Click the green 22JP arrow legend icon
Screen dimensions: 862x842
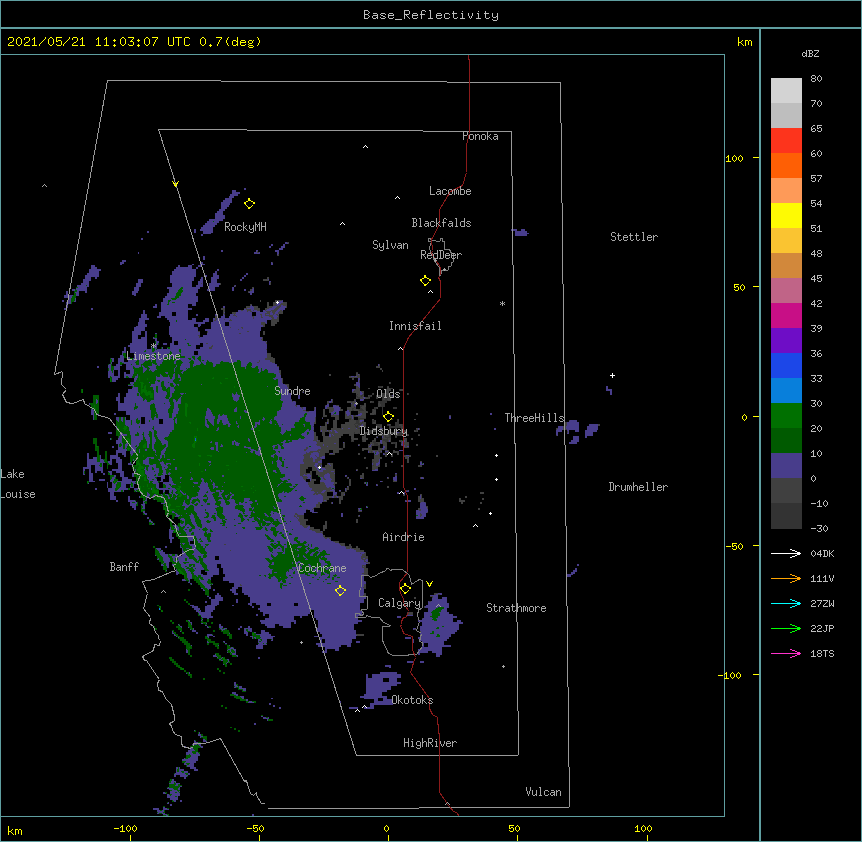tap(786, 628)
